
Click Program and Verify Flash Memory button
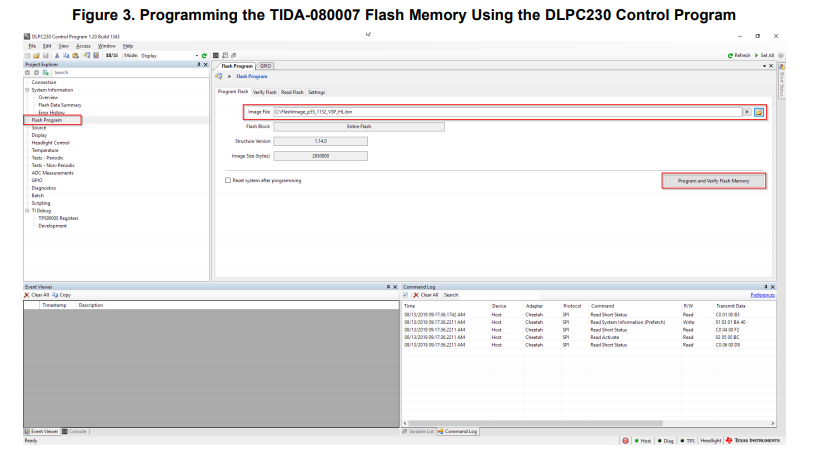click(x=713, y=181)
